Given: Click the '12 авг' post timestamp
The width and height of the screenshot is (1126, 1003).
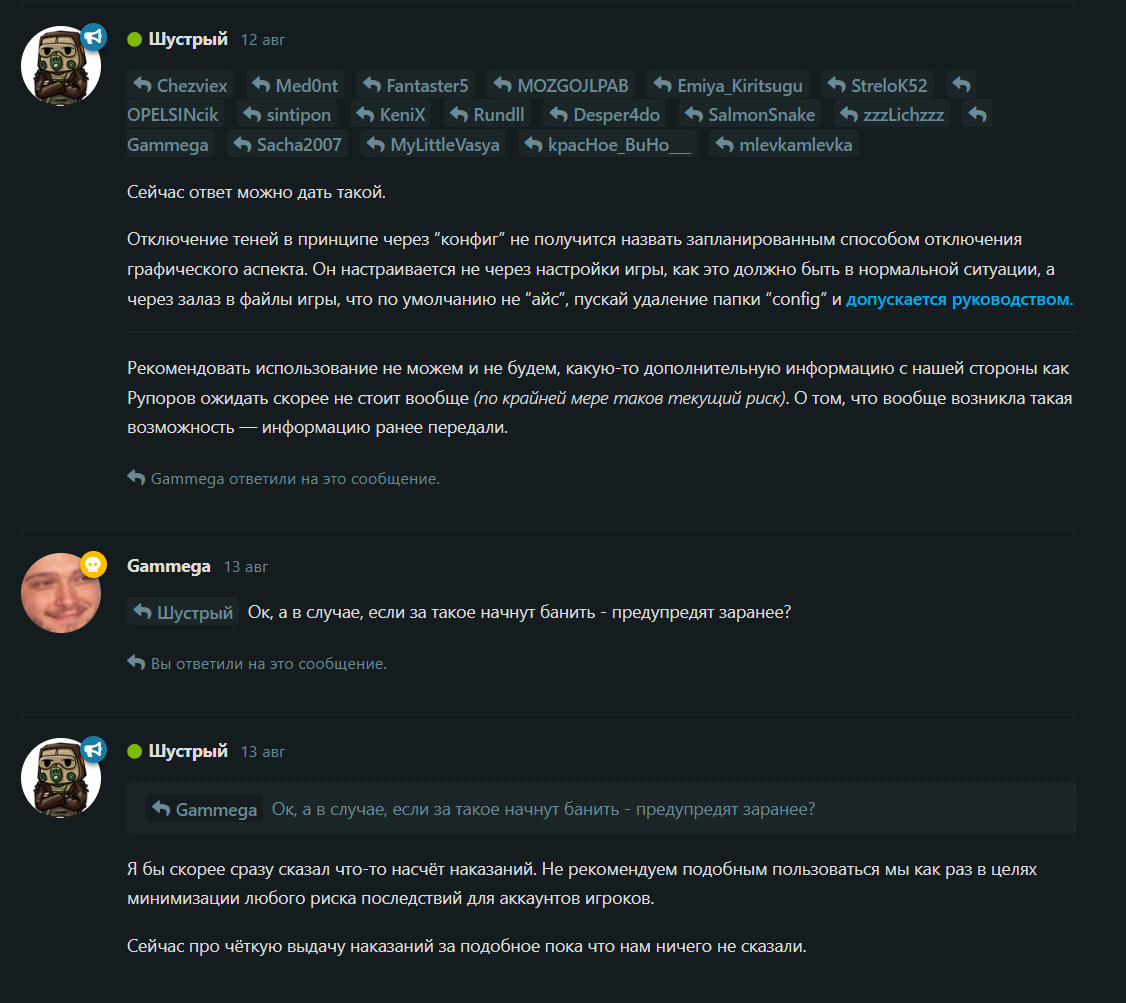Looking at the screenshot, I should tap(263, 40).
